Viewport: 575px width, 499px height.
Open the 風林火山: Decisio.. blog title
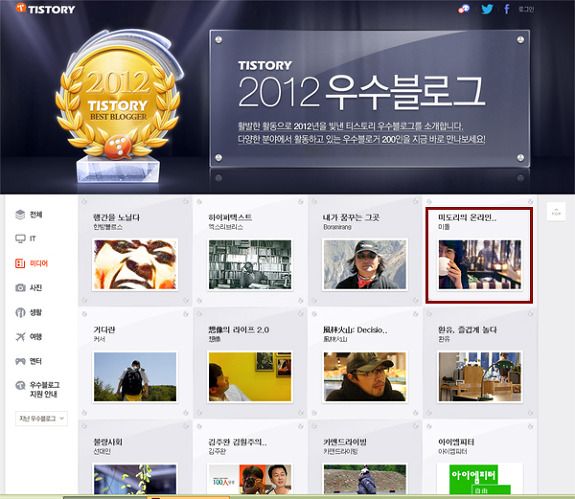[355, 330]
